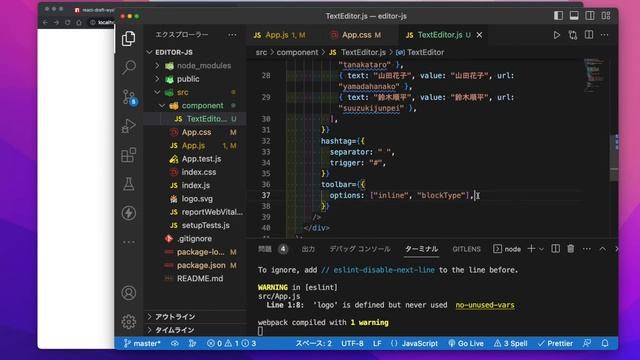Select the ターミナル panel tab

421,249
